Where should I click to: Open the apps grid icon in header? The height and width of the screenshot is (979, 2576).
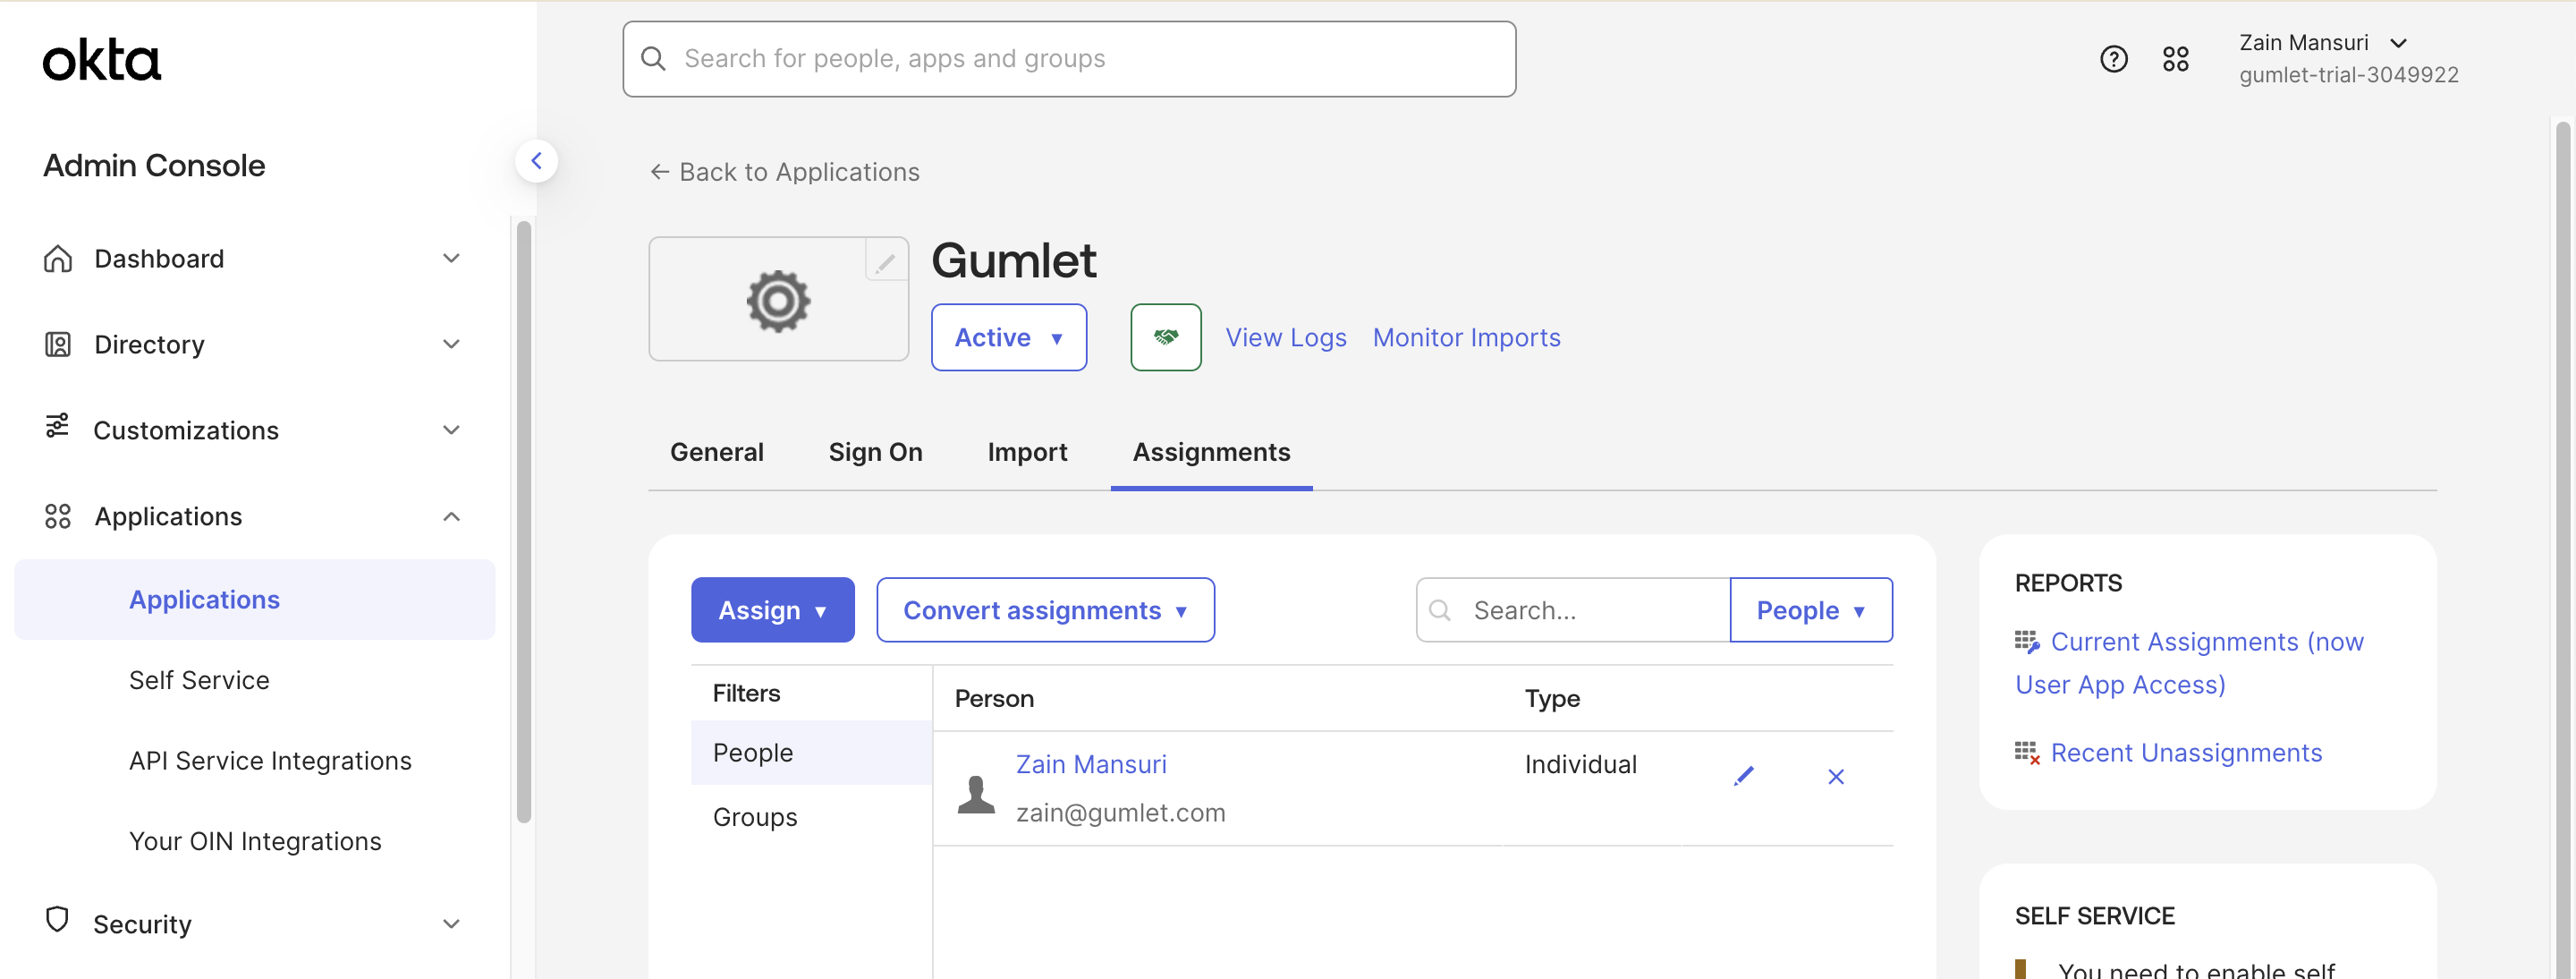2175,59
